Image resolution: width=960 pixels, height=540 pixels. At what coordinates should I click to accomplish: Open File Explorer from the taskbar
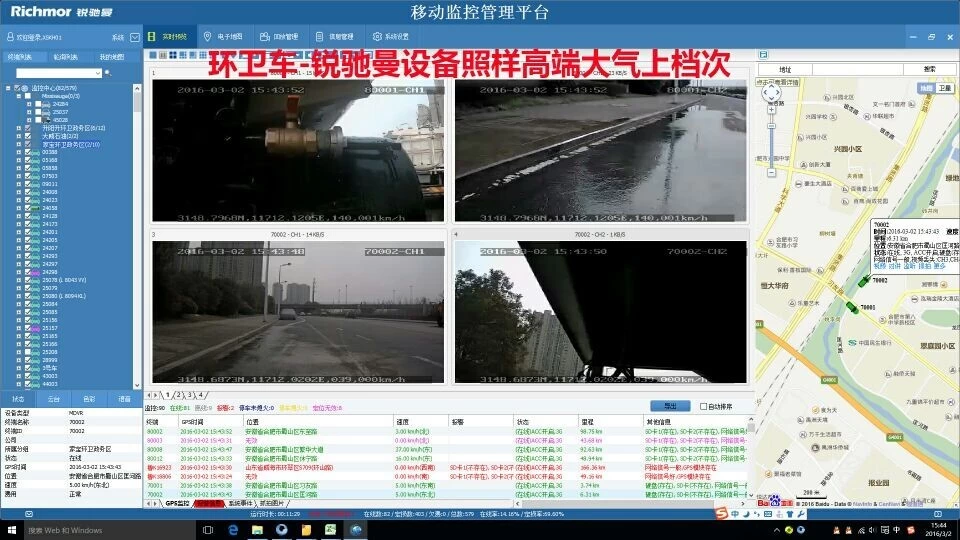pyautogui.click(x=257, y=530)
